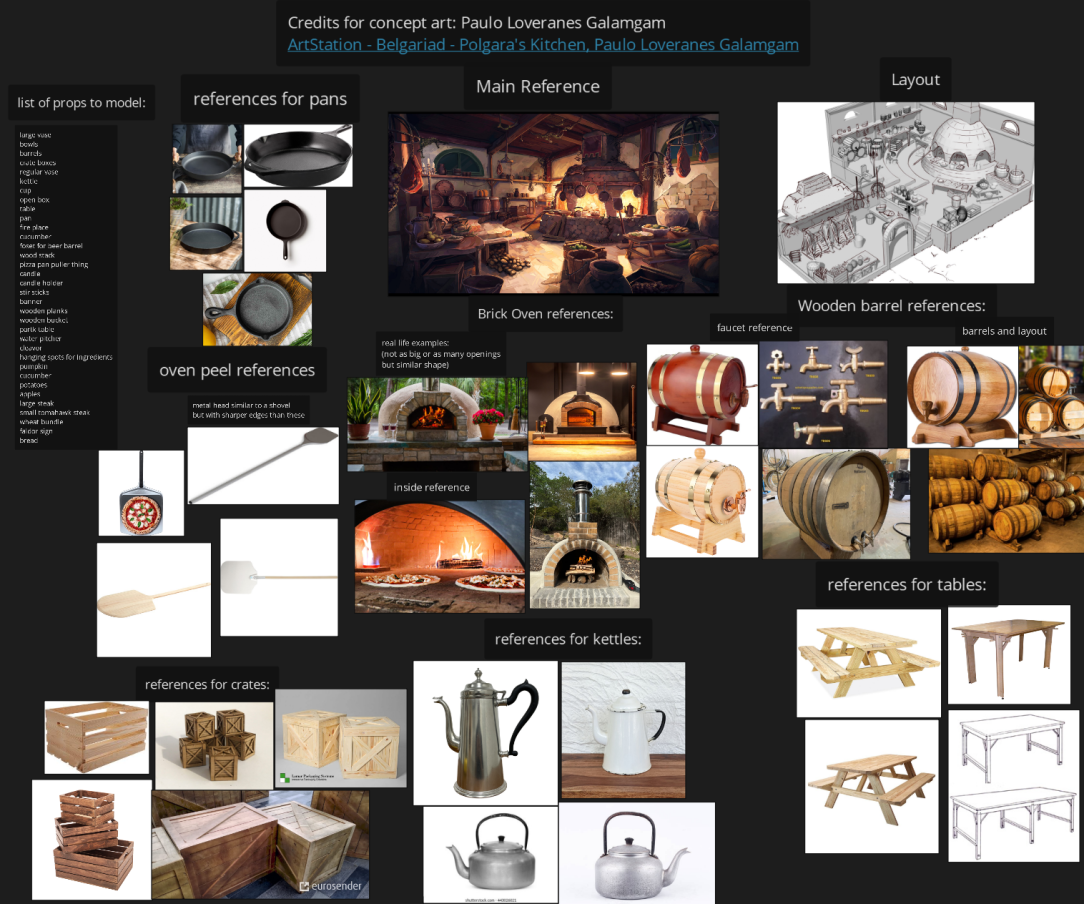Select the red barrel with gold bands image

(x=702, y=395)
